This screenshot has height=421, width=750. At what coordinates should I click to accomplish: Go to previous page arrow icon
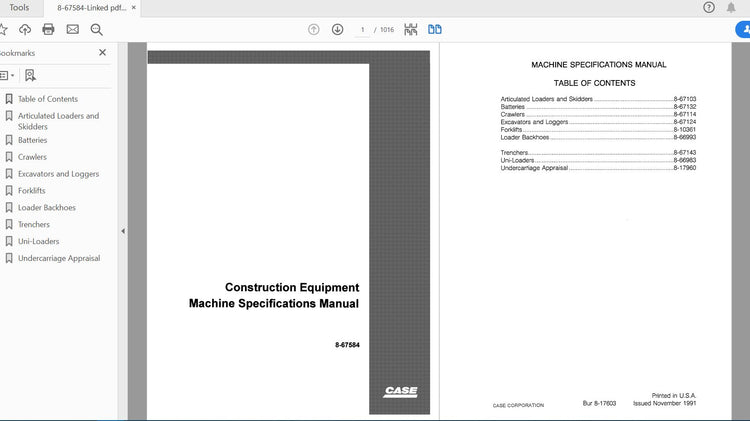coord(314,29)
